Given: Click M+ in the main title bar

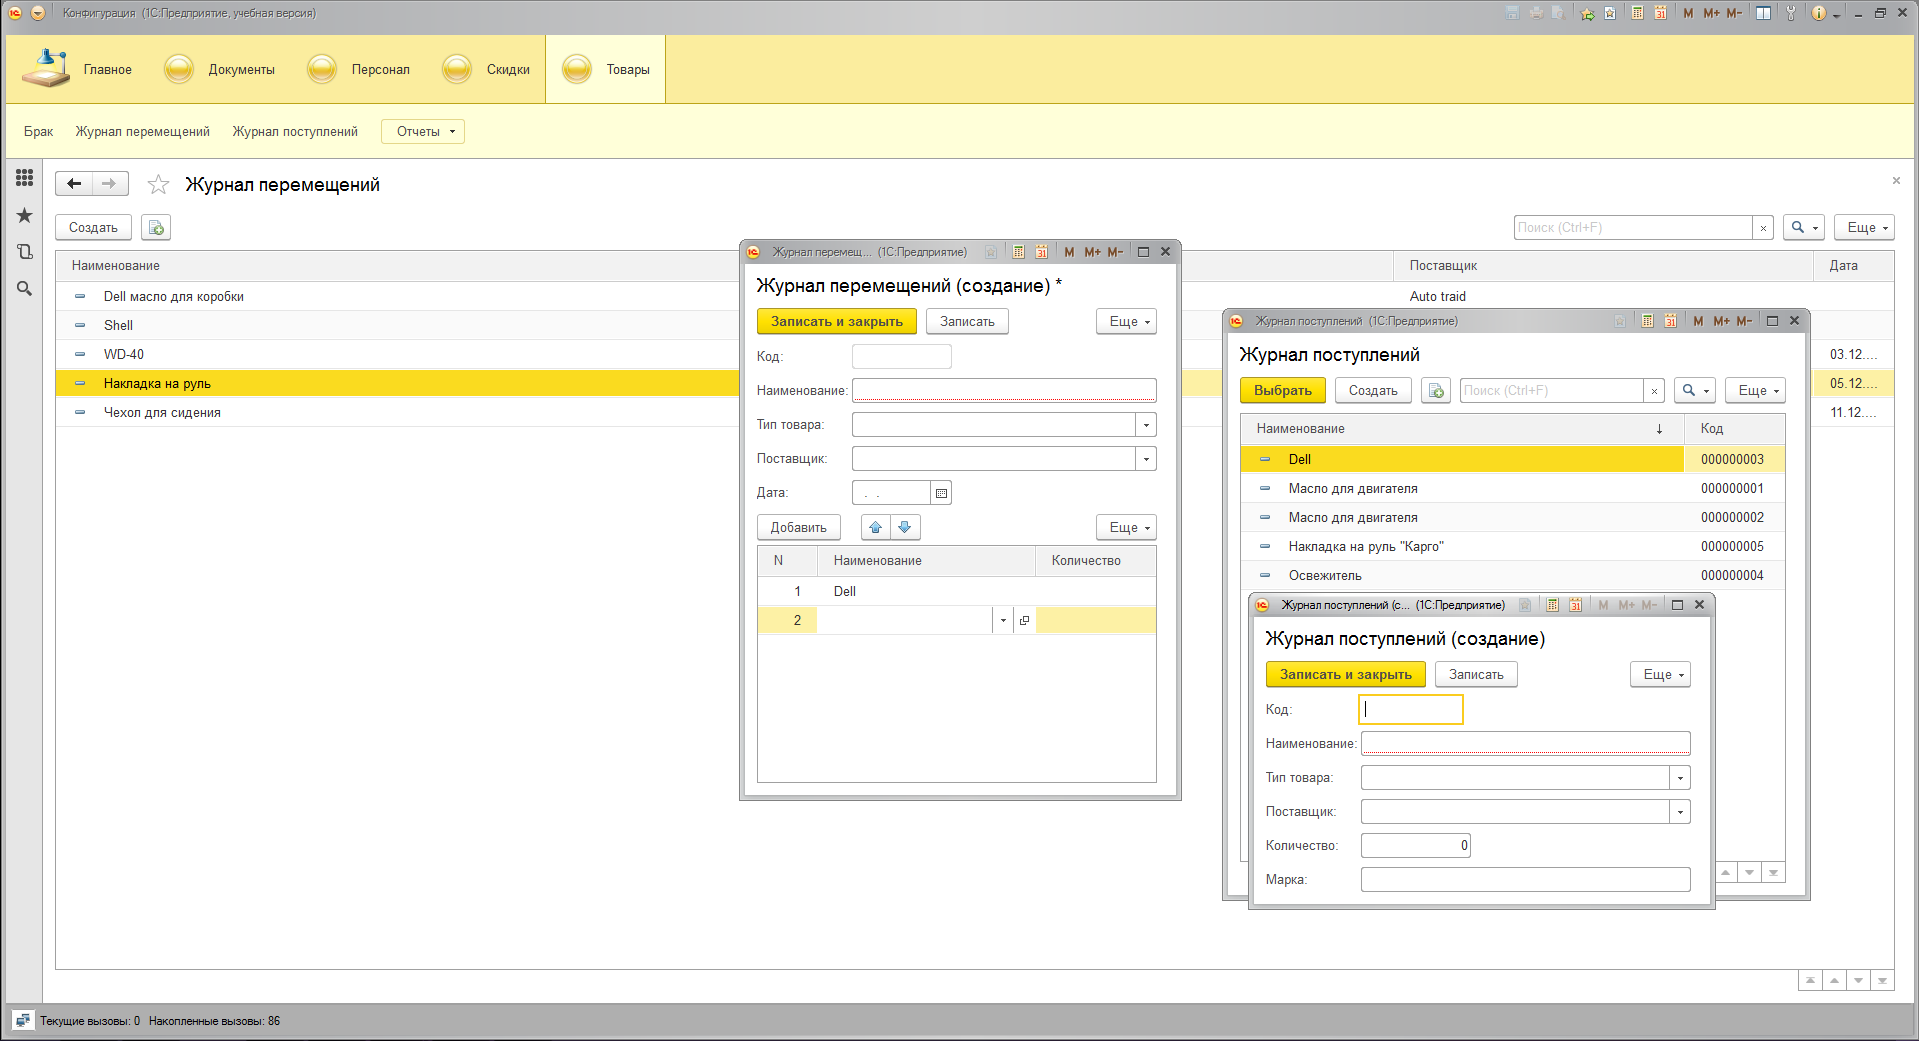Looking at the screenshot, I should 1711,13.
